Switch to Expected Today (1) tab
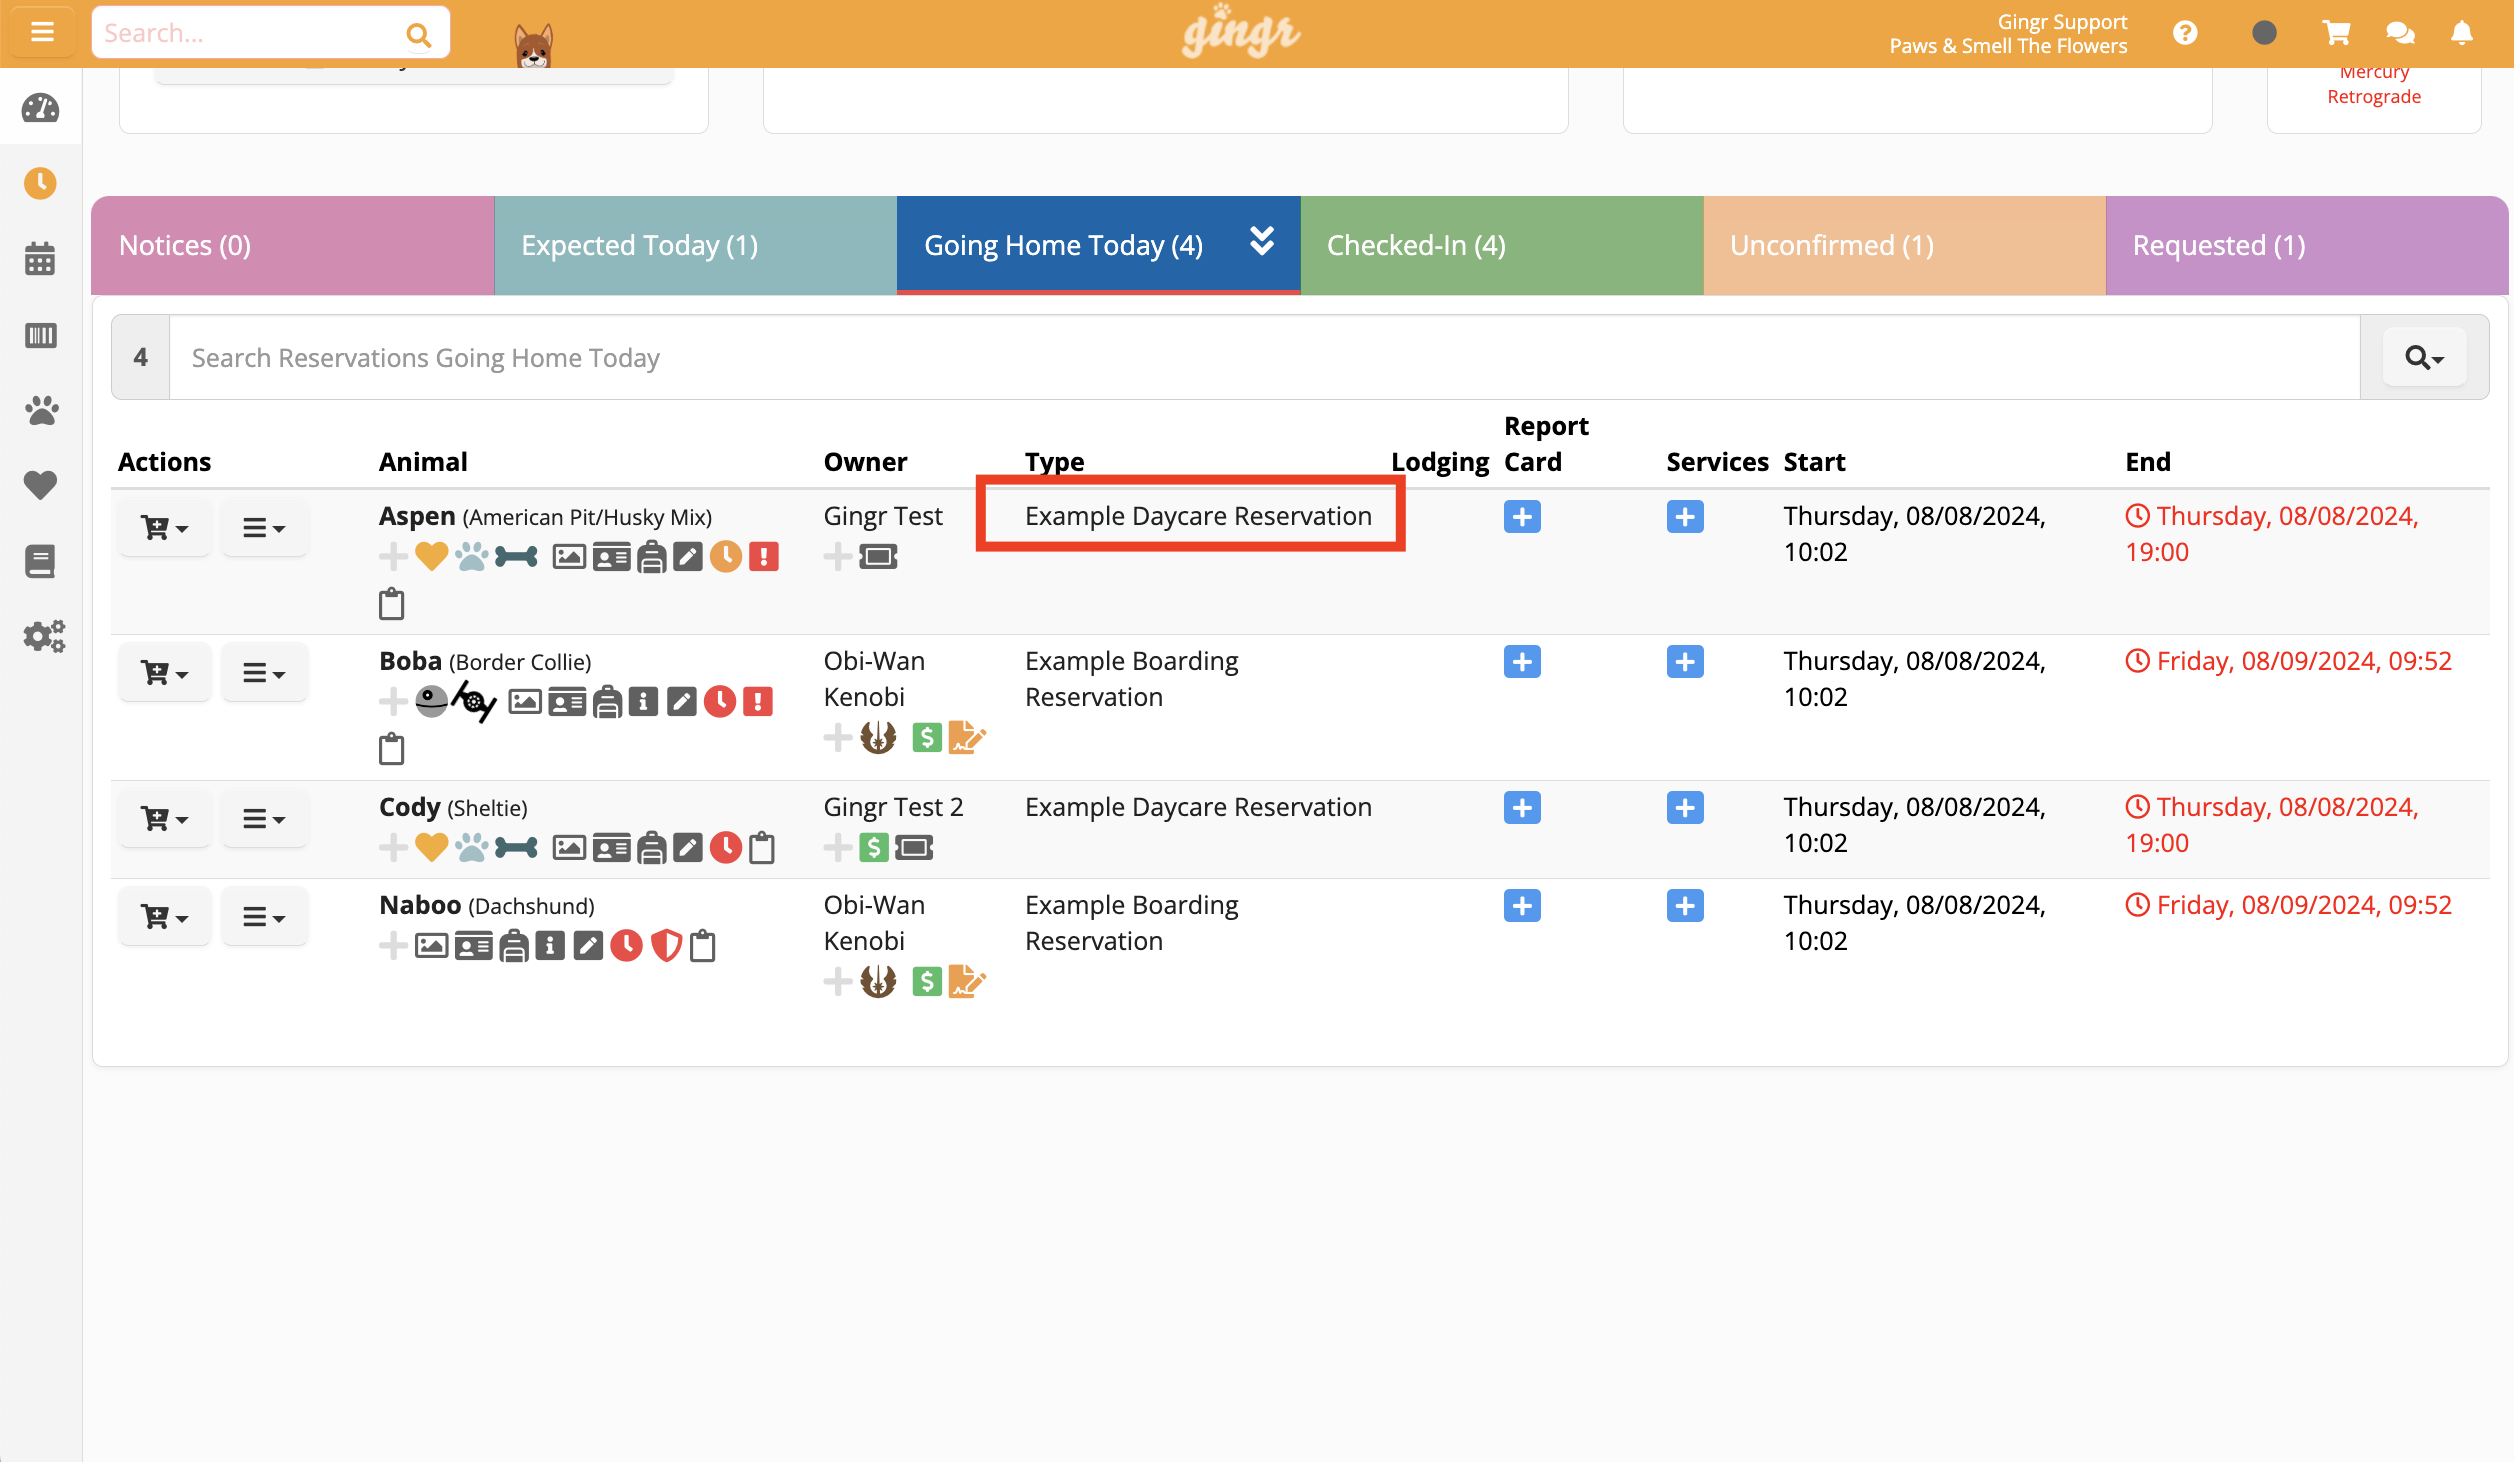The width and height of the screenshot is (2514, 1462). [x=695, y=245]
